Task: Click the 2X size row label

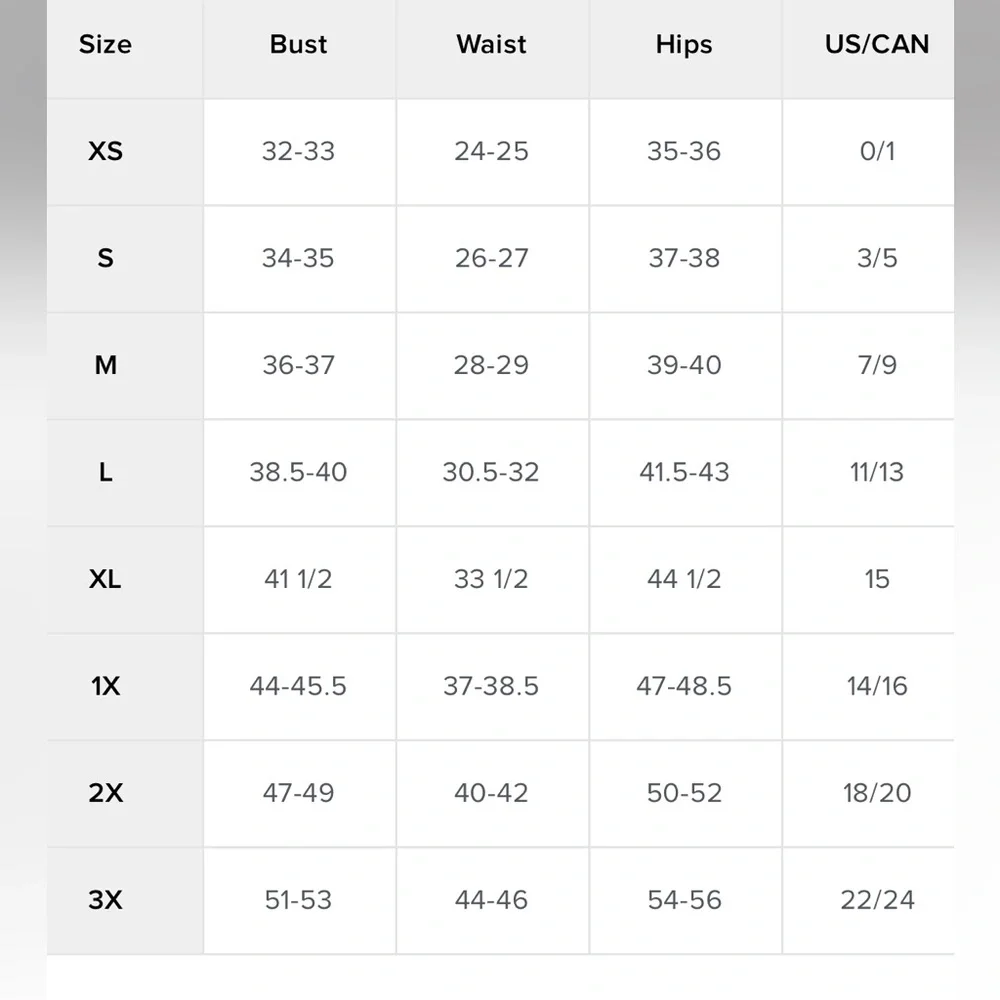Action: pyautogui.click(x=105, y=794)
